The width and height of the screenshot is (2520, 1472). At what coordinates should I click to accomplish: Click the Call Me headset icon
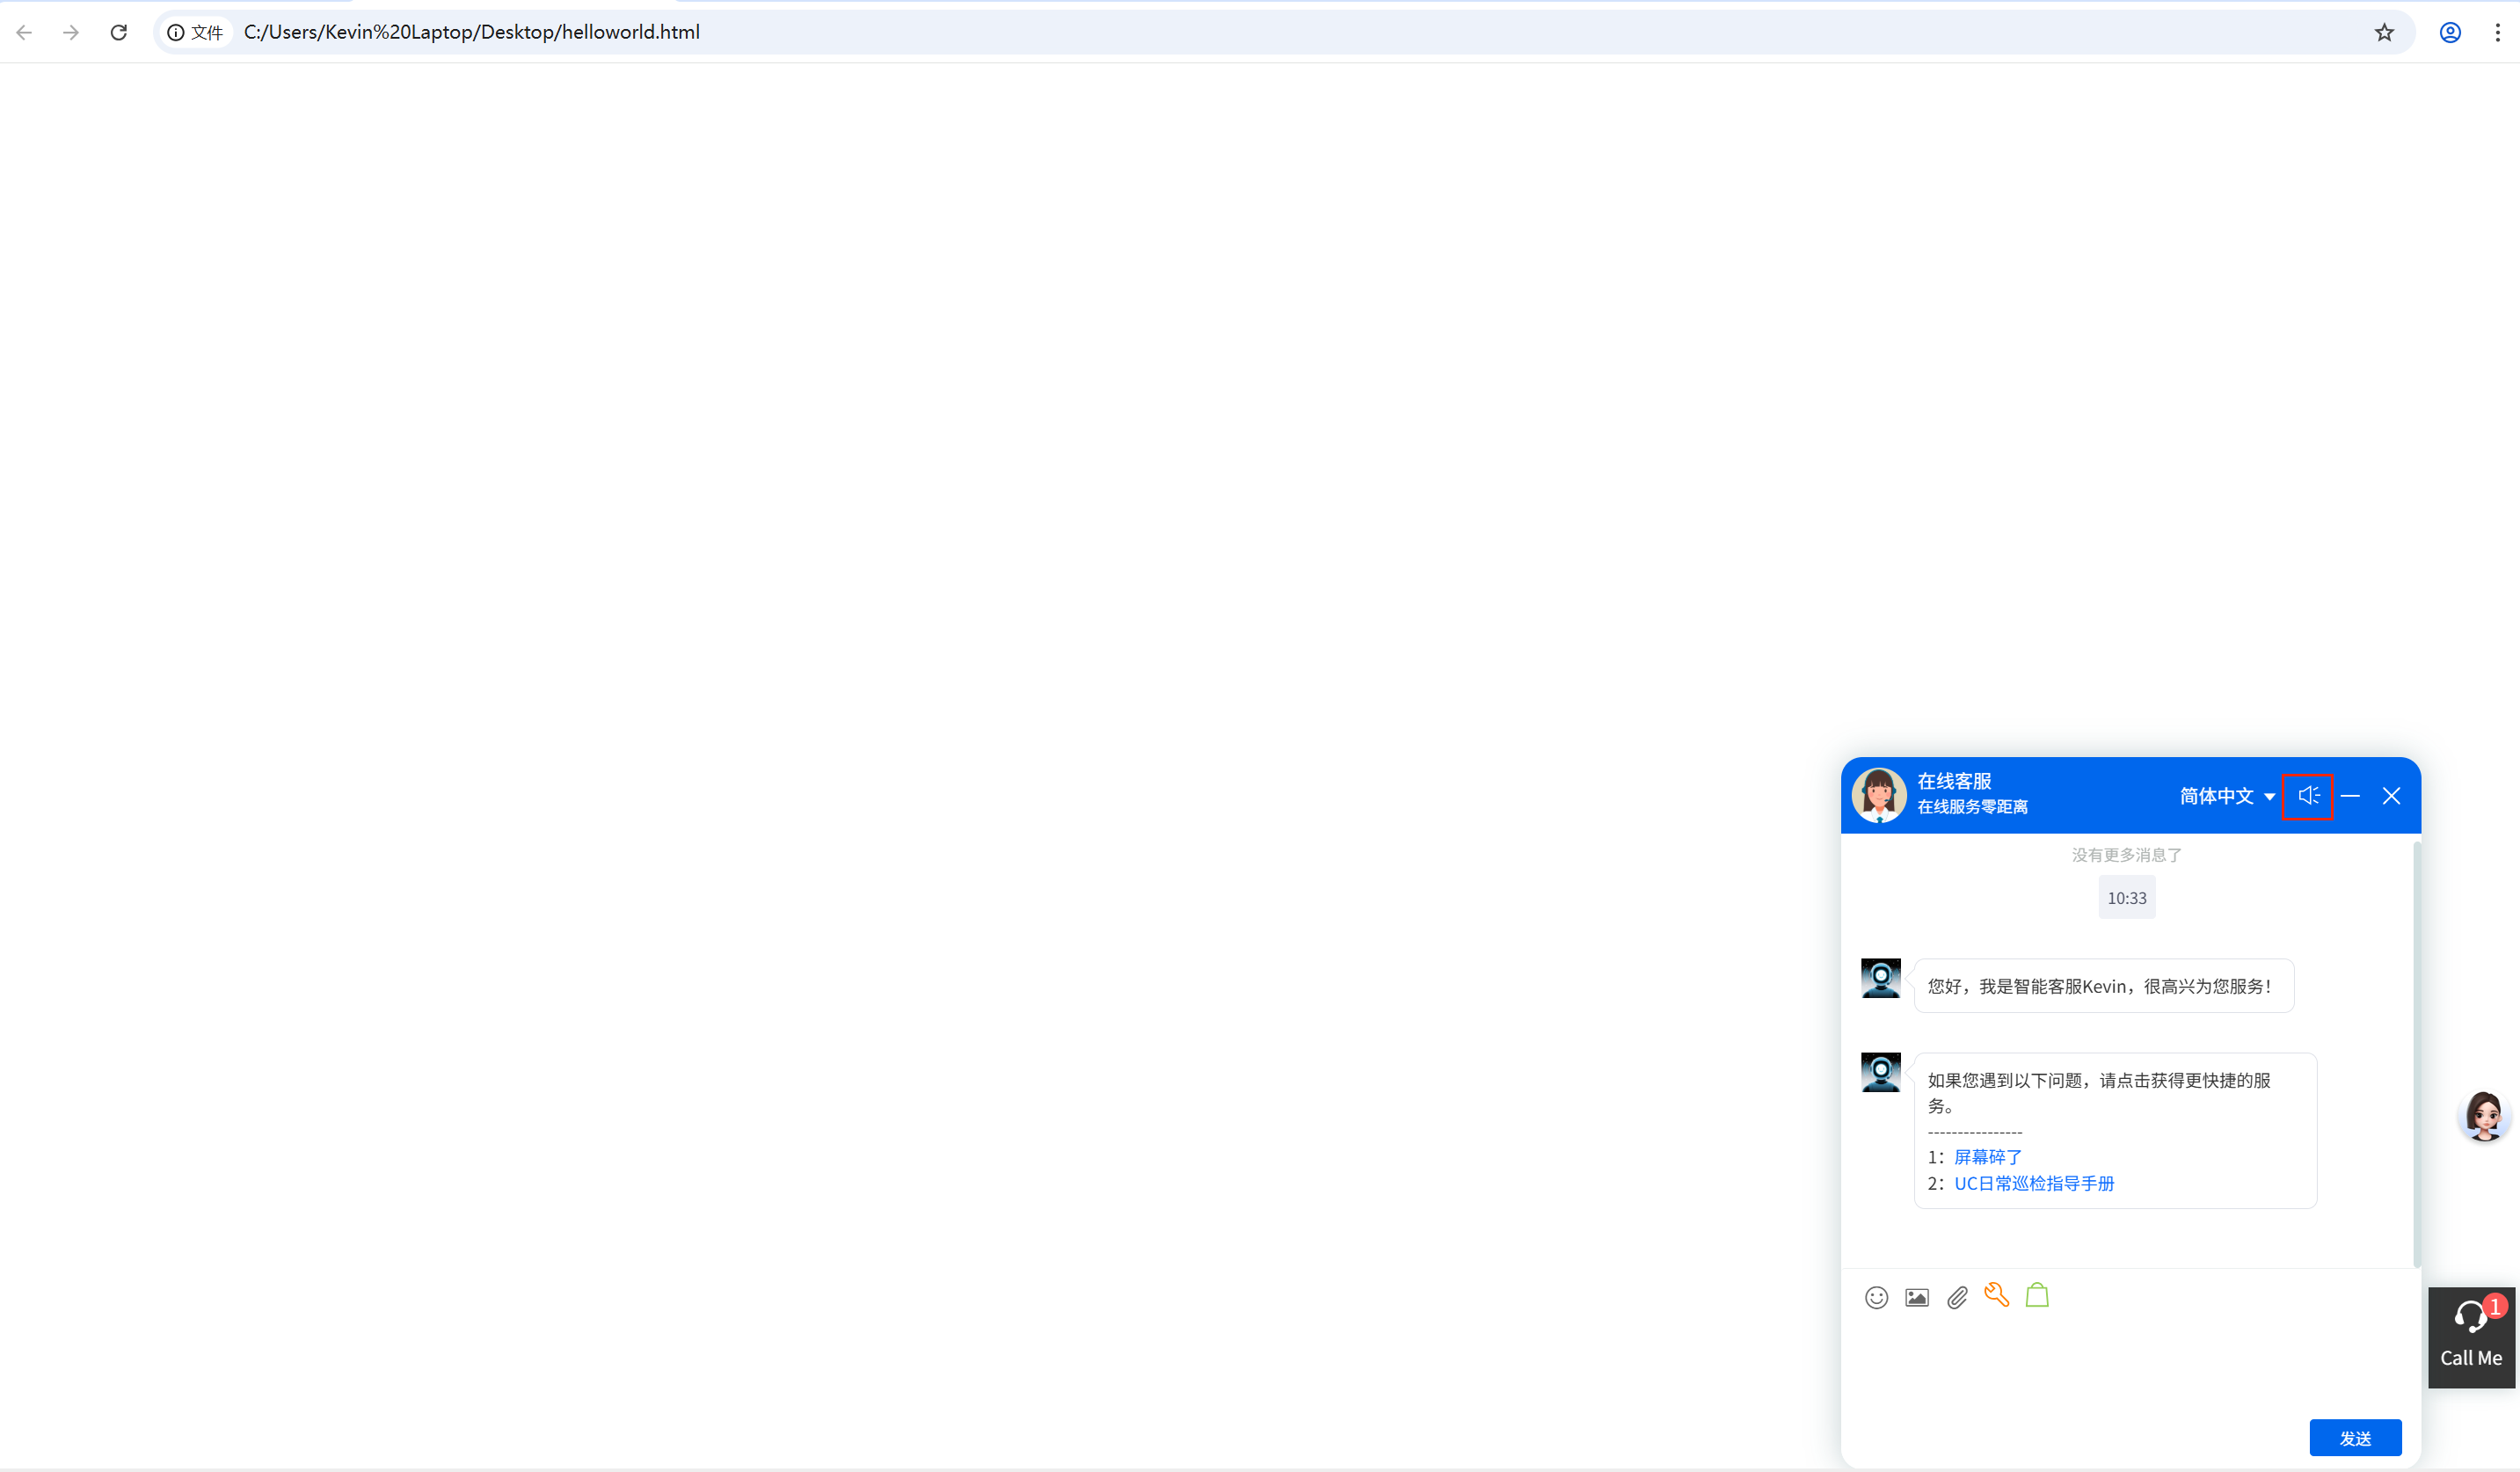coord(2470,1318)
